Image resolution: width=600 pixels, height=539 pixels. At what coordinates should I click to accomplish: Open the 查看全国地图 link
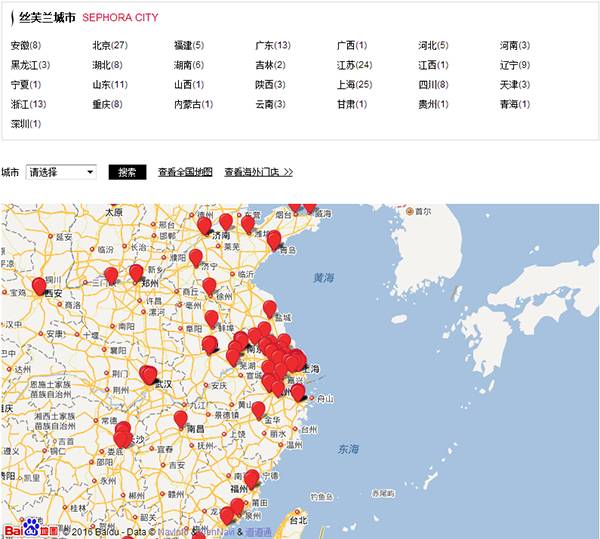pos(185,172)
